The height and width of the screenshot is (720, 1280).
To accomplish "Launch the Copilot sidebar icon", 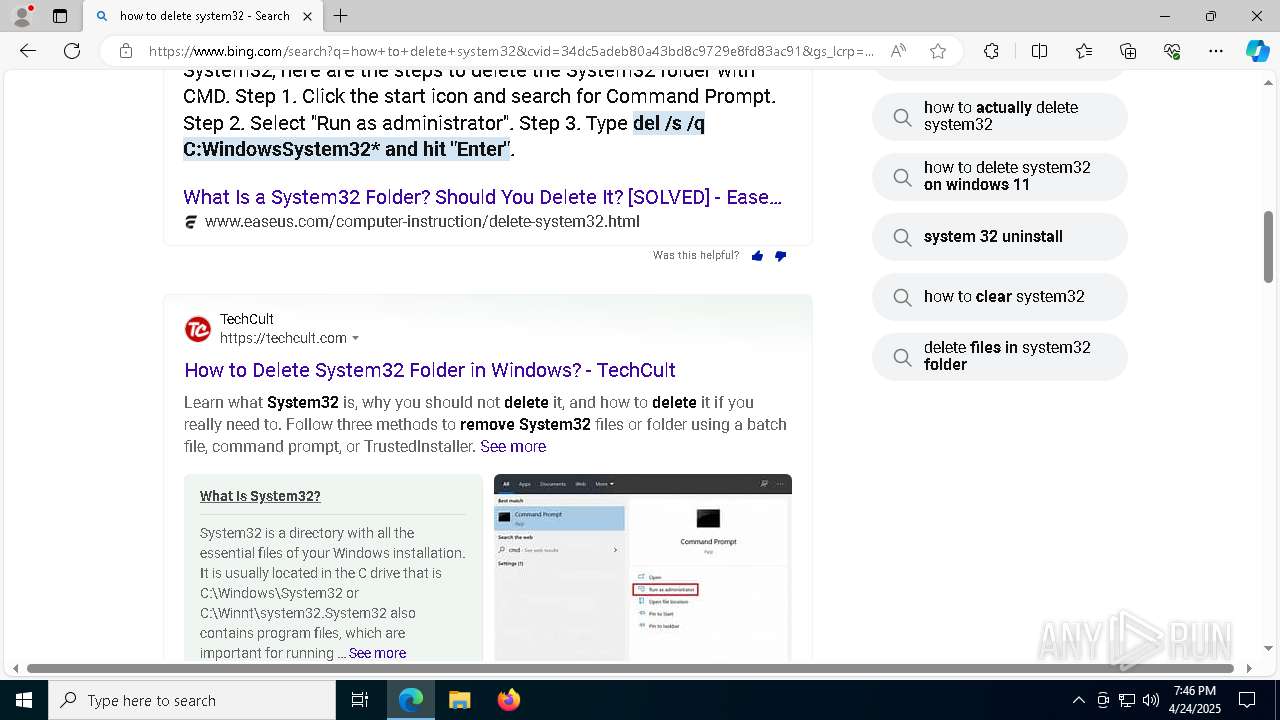I will coord(1257,51).
